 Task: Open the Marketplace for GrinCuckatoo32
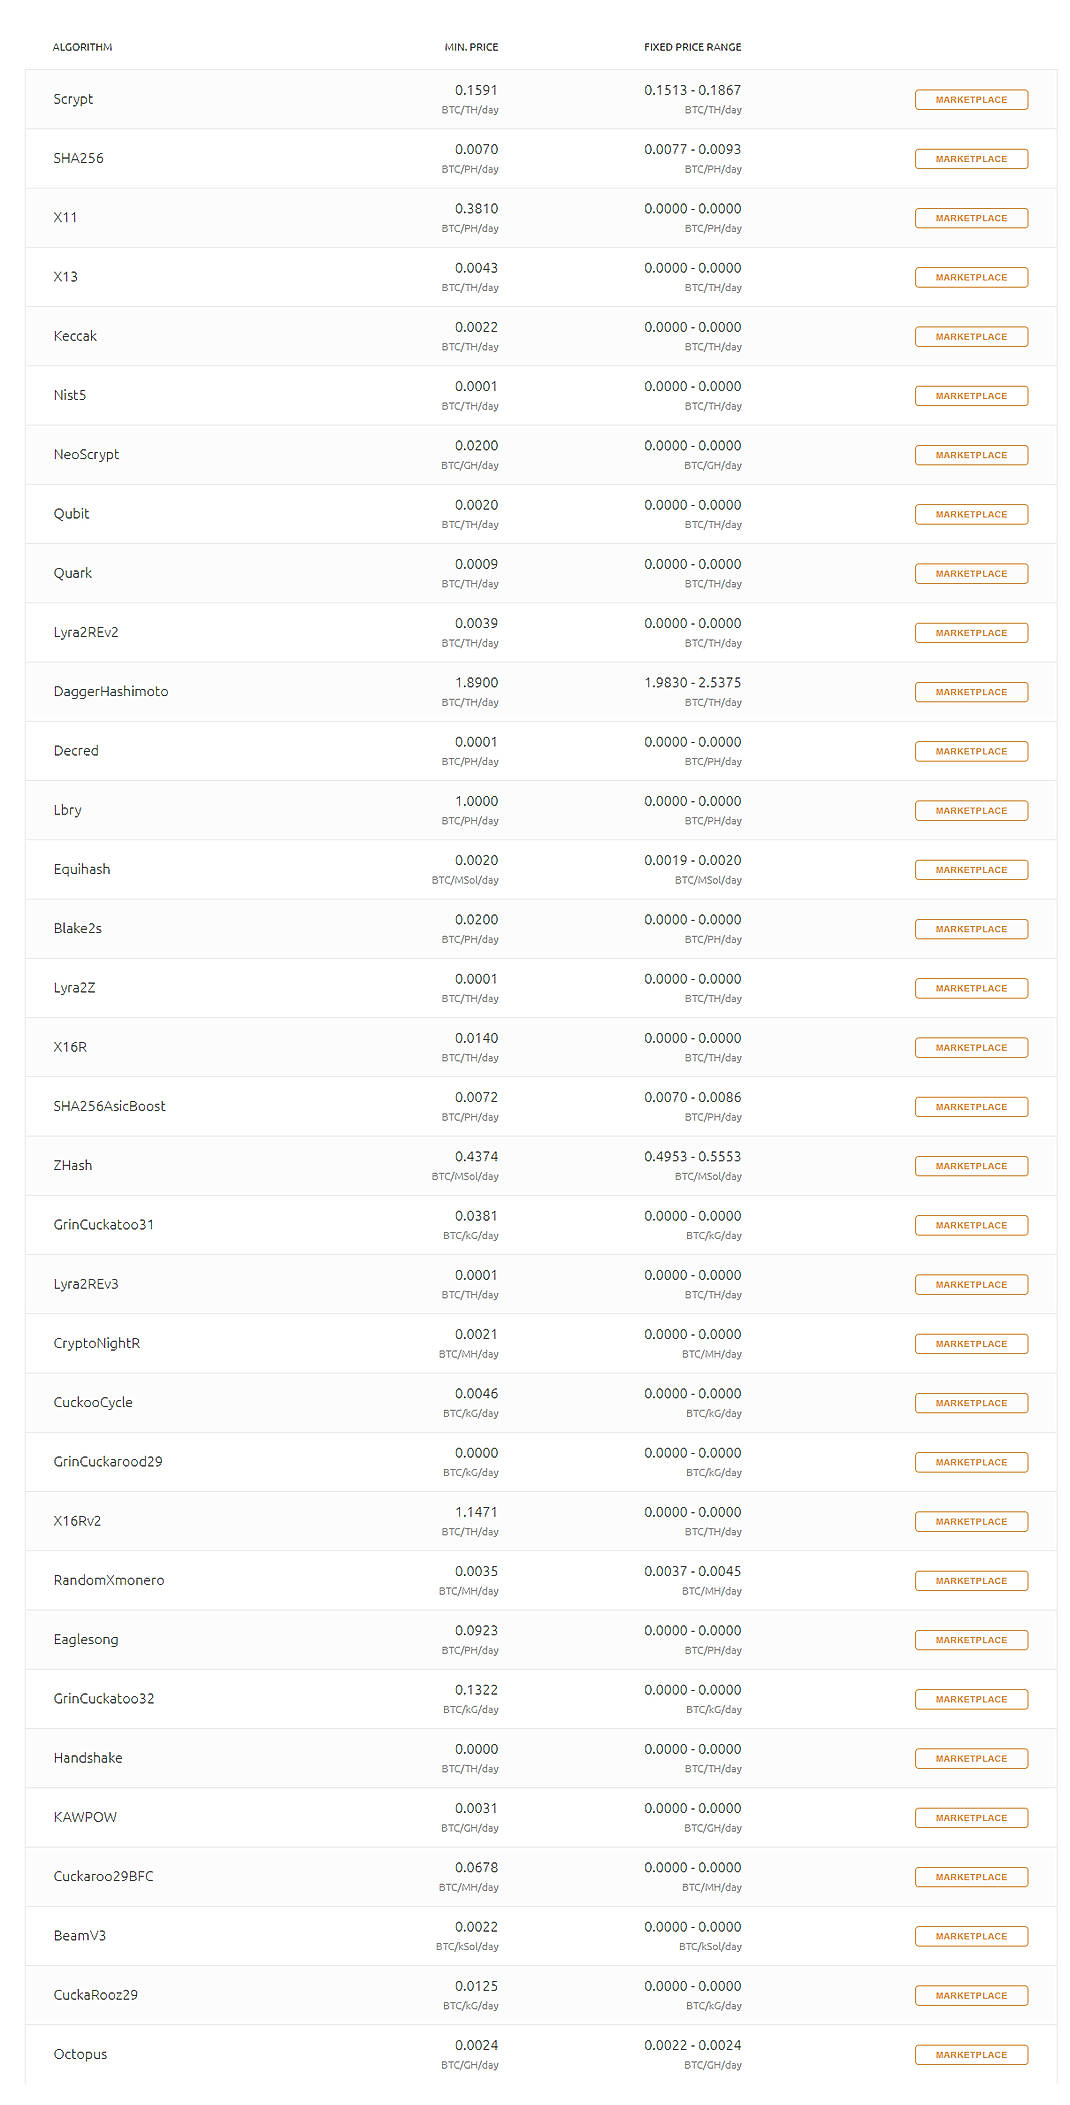coord(971,1699)
